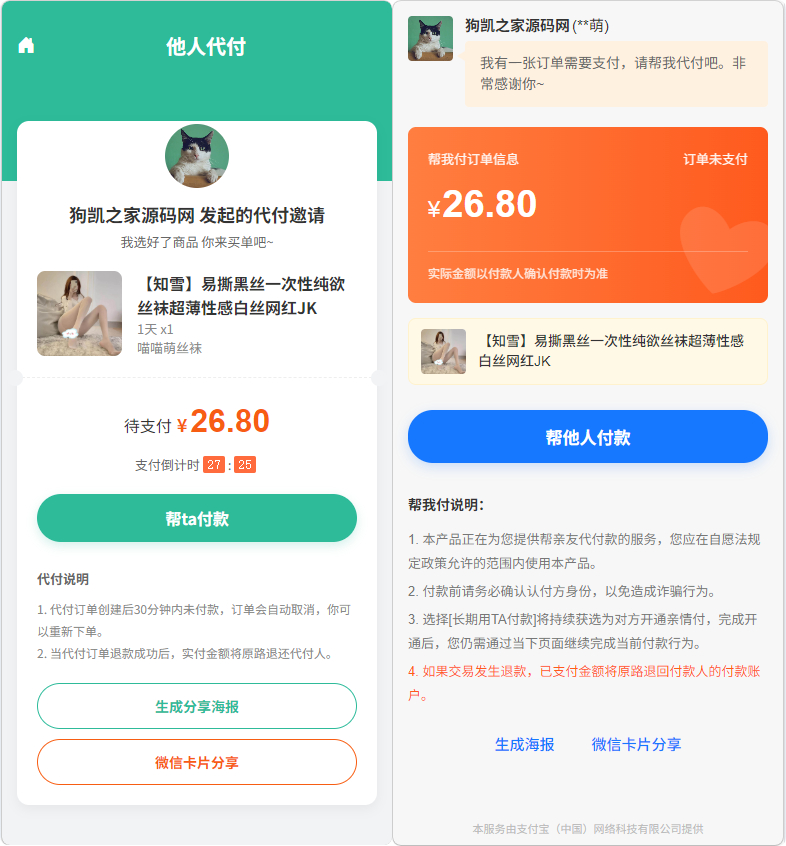Click the blue 帮他人付款 button

(587, 437)
